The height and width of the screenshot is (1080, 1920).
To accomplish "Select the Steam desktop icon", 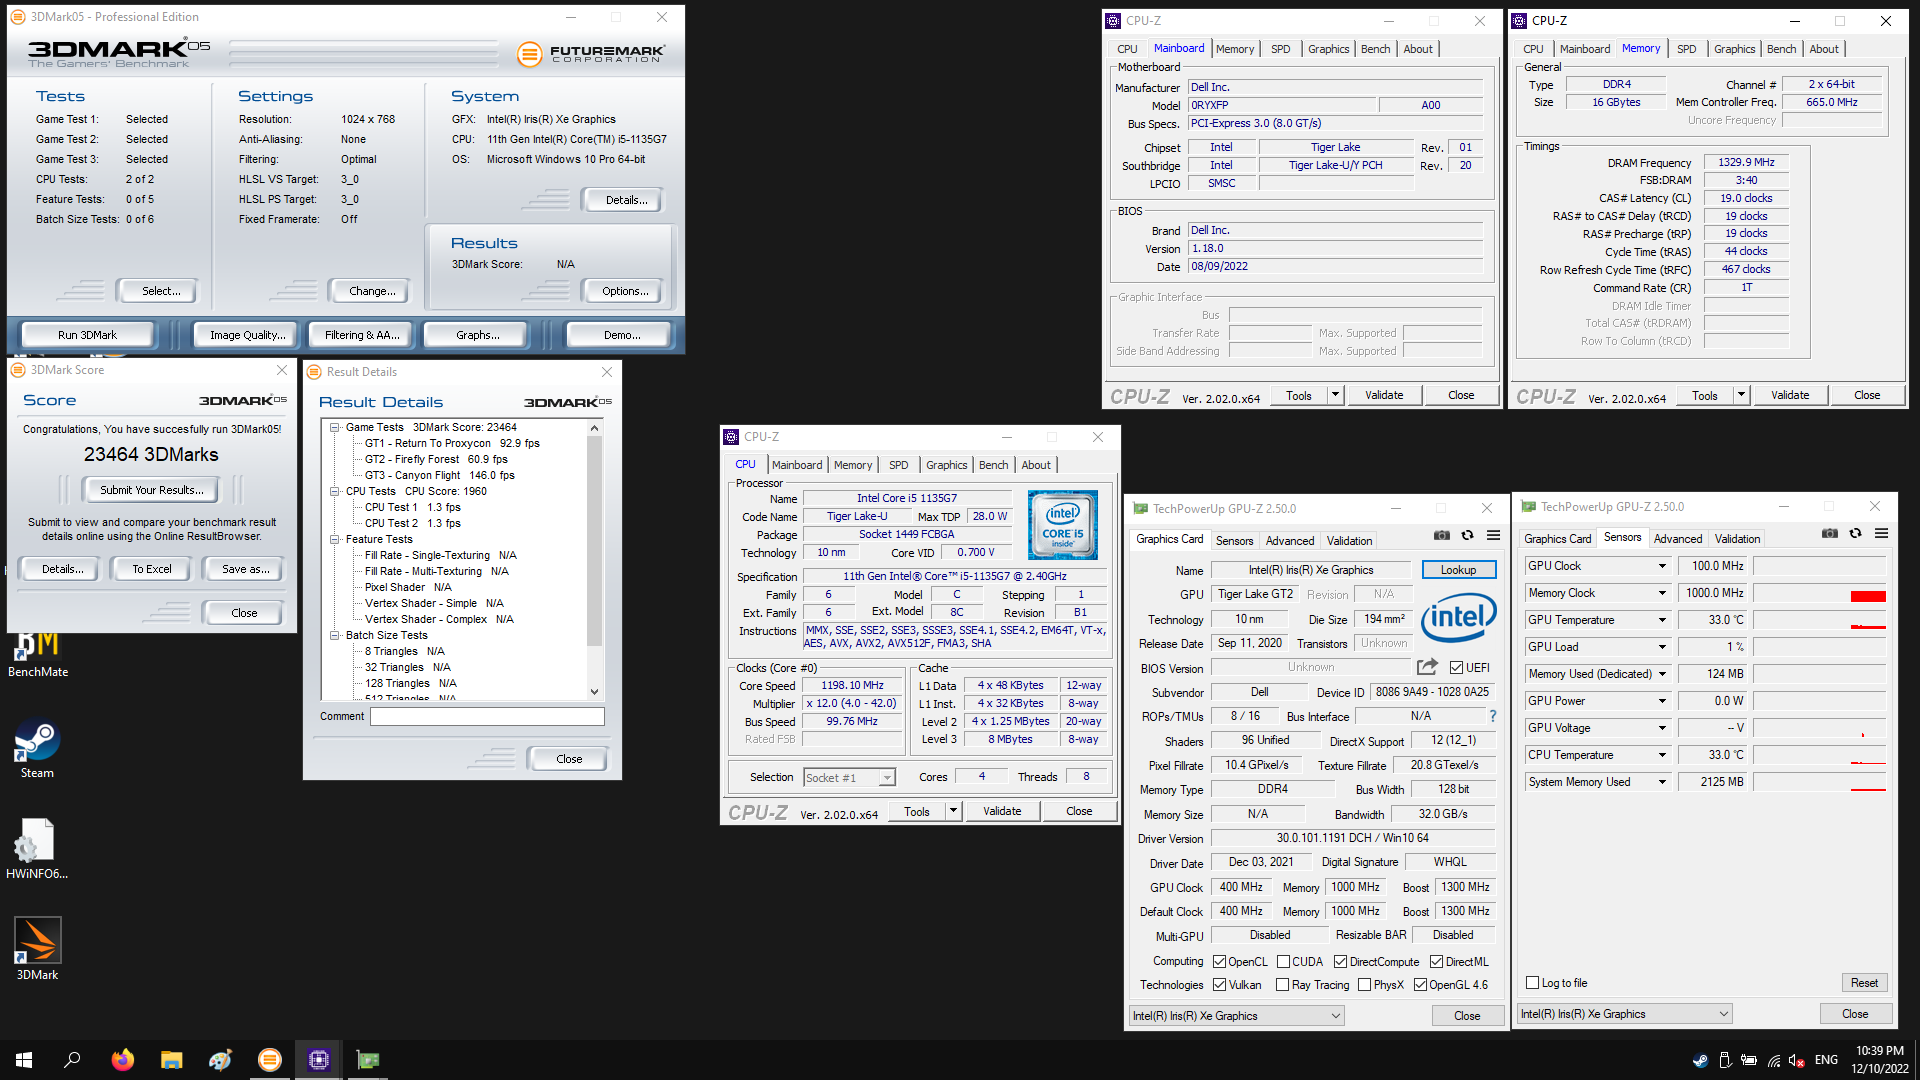I will 37,749.
